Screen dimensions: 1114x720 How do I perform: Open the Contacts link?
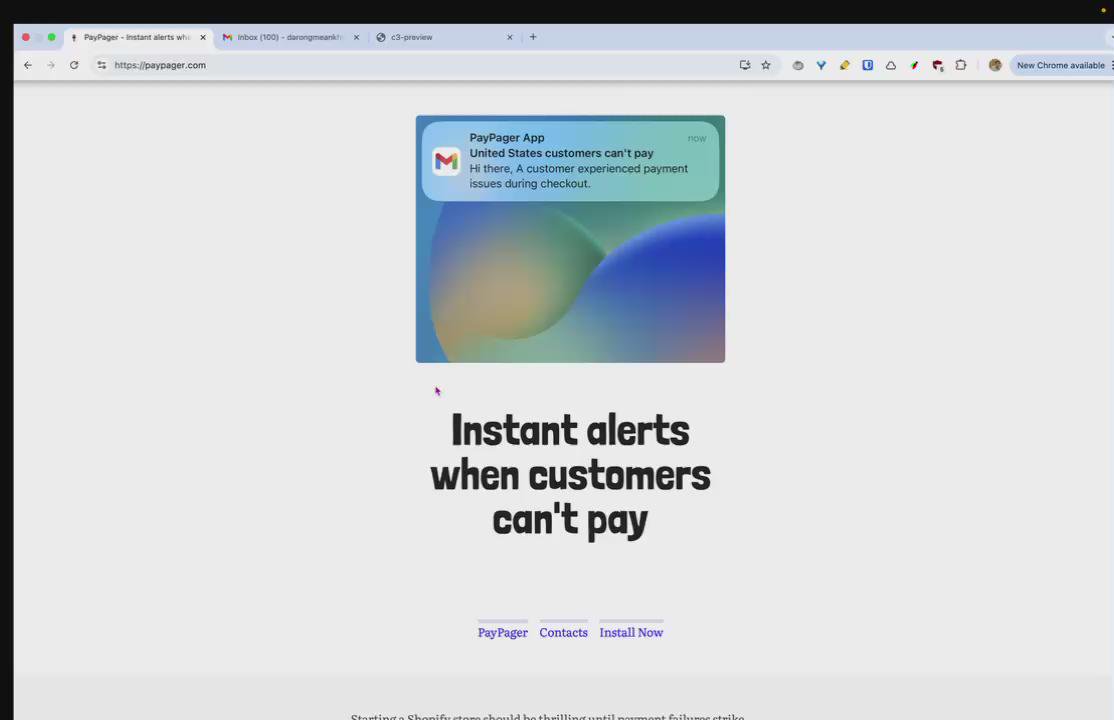coord(563,632)
